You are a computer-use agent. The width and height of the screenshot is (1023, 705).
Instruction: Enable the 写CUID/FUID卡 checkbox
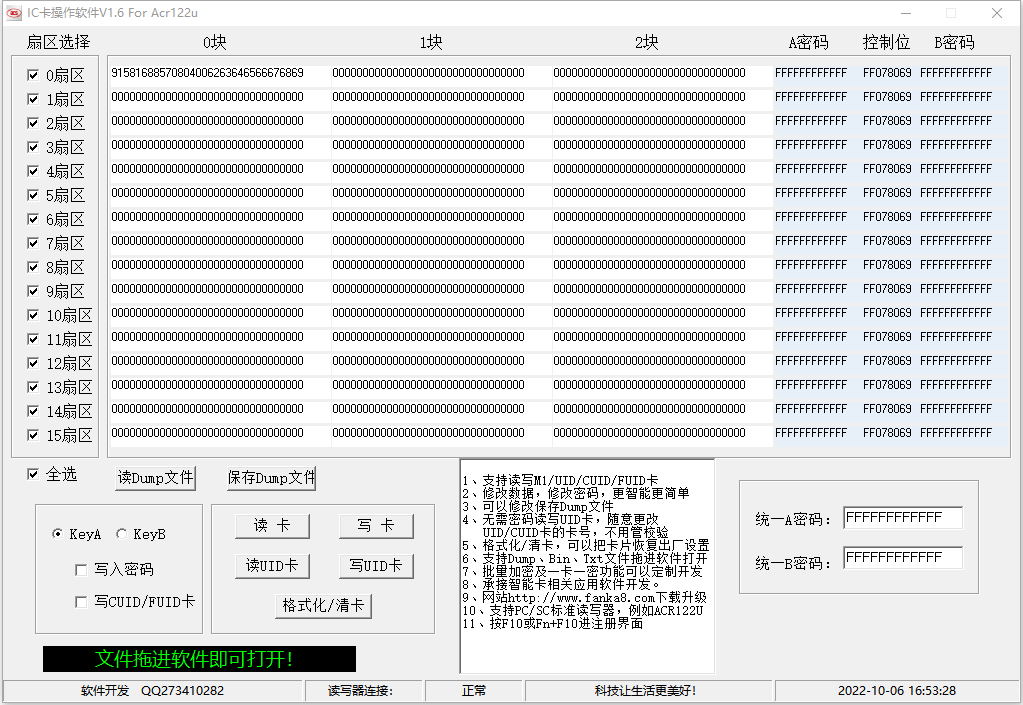81,602
